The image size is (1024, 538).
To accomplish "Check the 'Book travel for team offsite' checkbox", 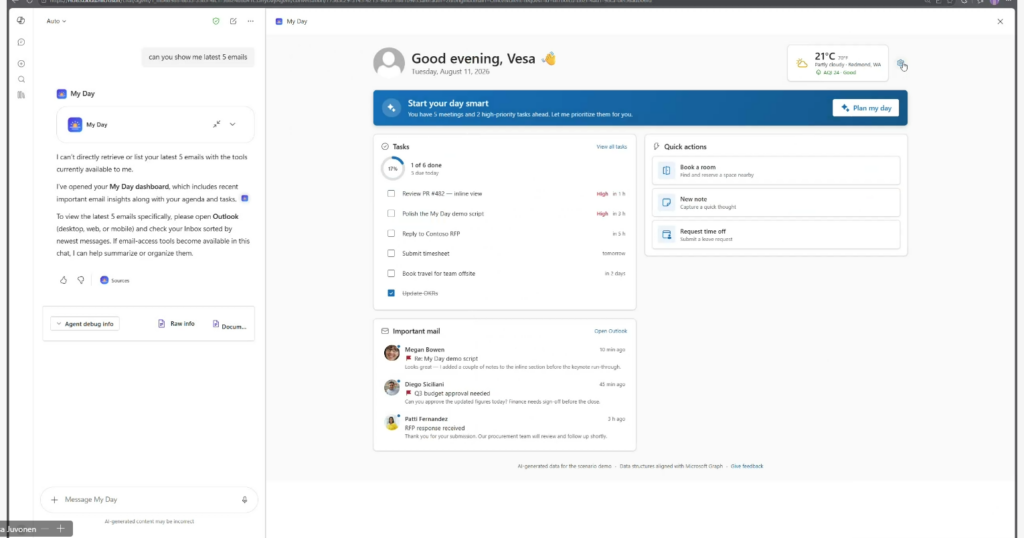I will pos(391,274).
